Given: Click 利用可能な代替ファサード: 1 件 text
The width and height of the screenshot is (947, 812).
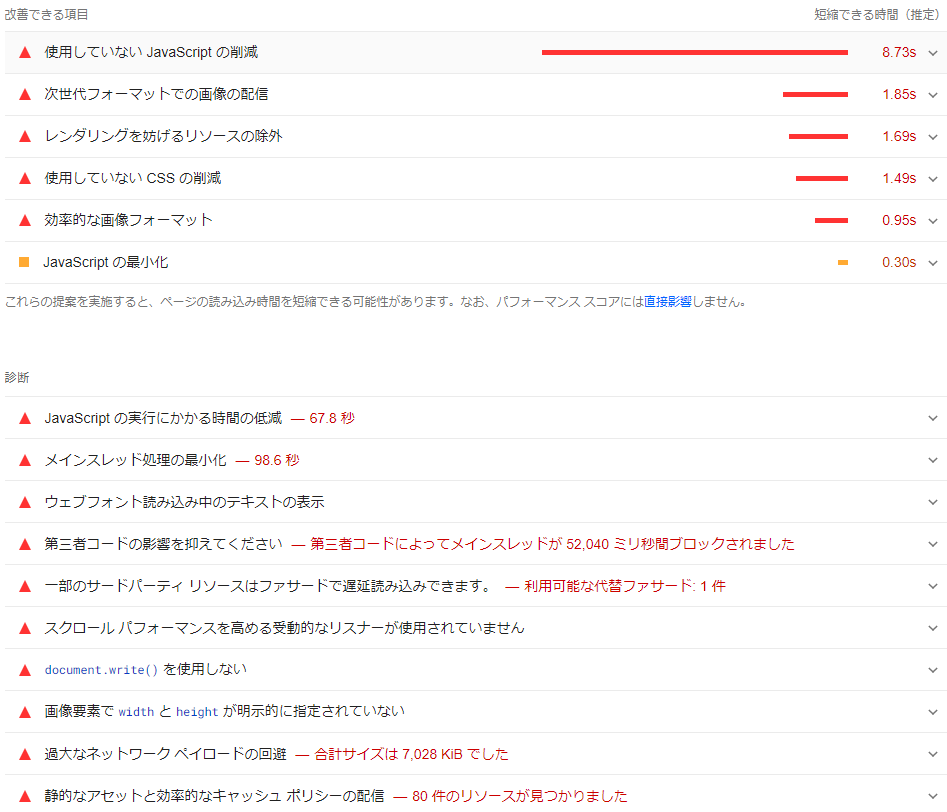Looking at the screenshot, I should pos(624,586).
